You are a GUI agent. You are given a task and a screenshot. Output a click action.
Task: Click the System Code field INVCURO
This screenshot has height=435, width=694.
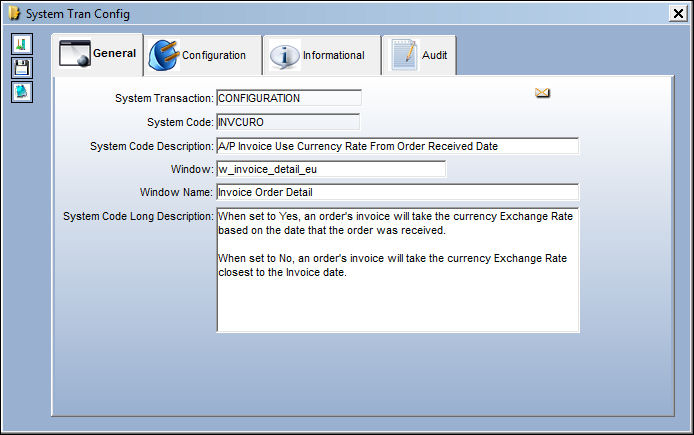coord(288,122)
